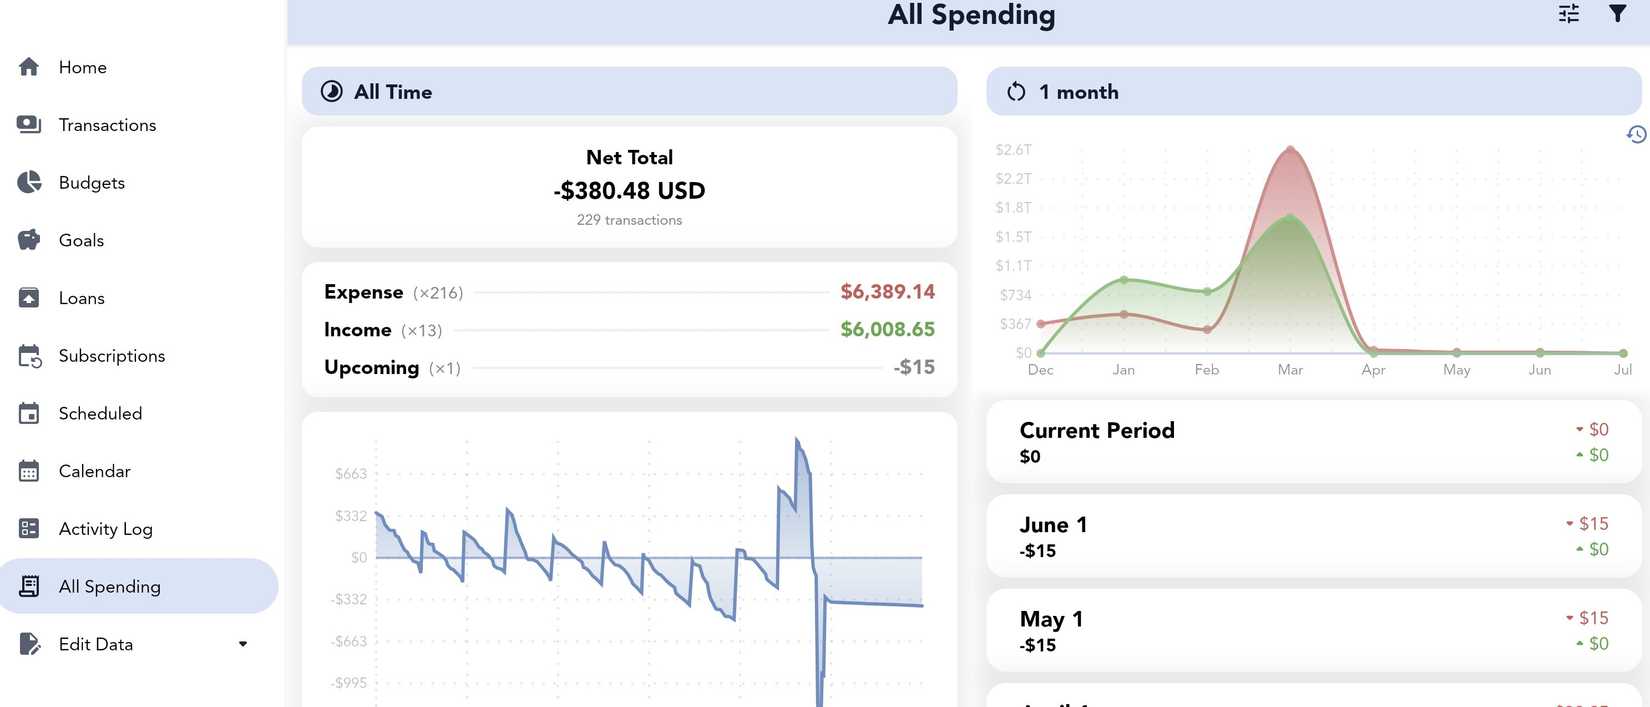The width and height of the screenshot is (1650, 707).
Task: Open the June 1 period entry
Action: pos(1313,535)
